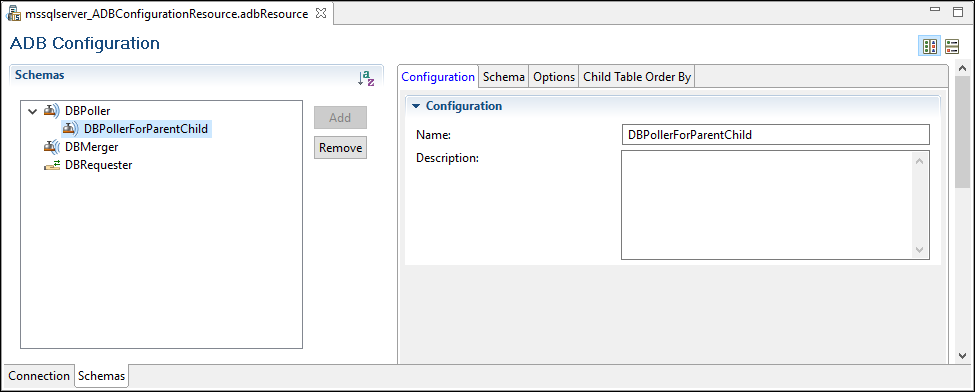The width and height of the screenshot is (975, 392).
Task: Select DBMerger in the schemas tree
Action: coord(91,147)
